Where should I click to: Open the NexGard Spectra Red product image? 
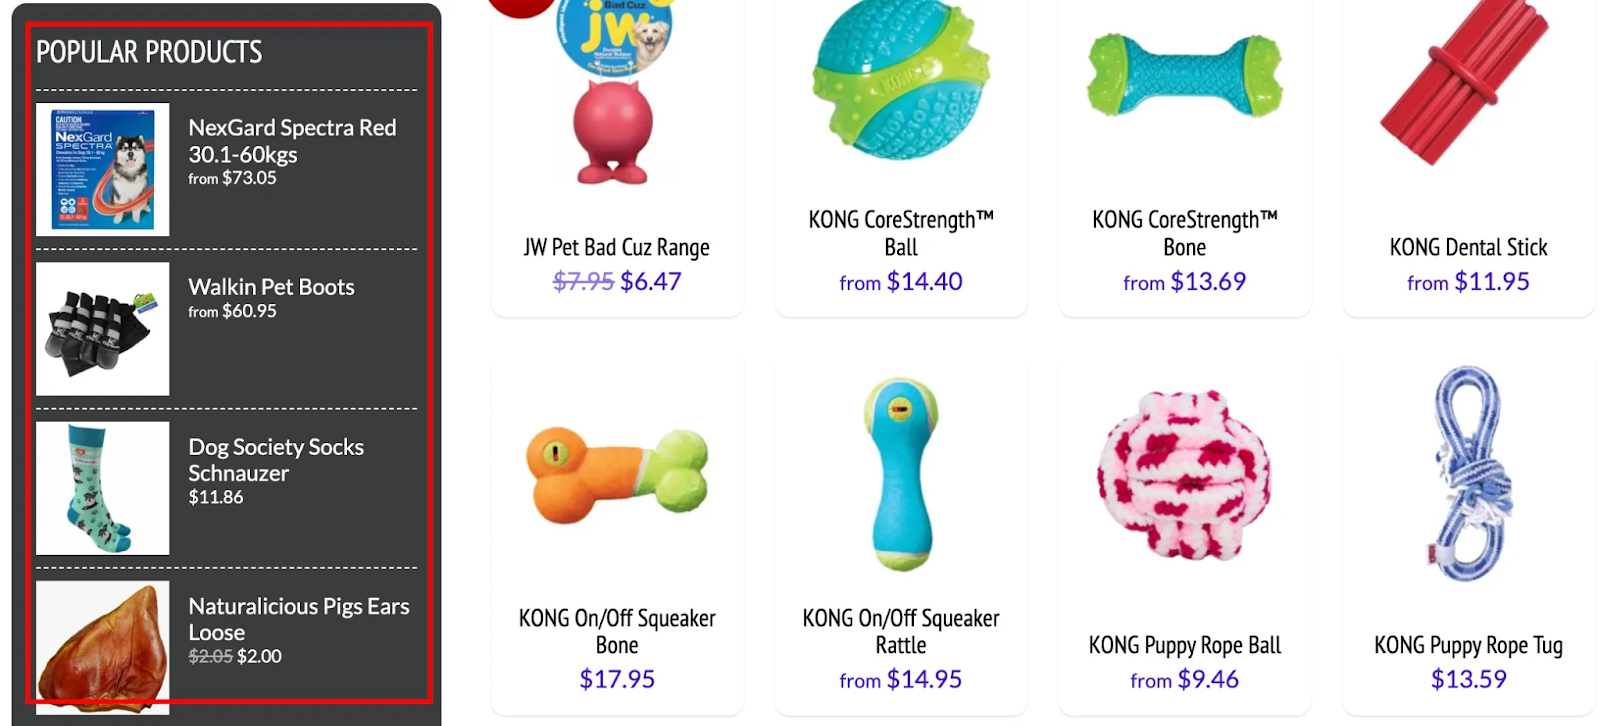102,169
